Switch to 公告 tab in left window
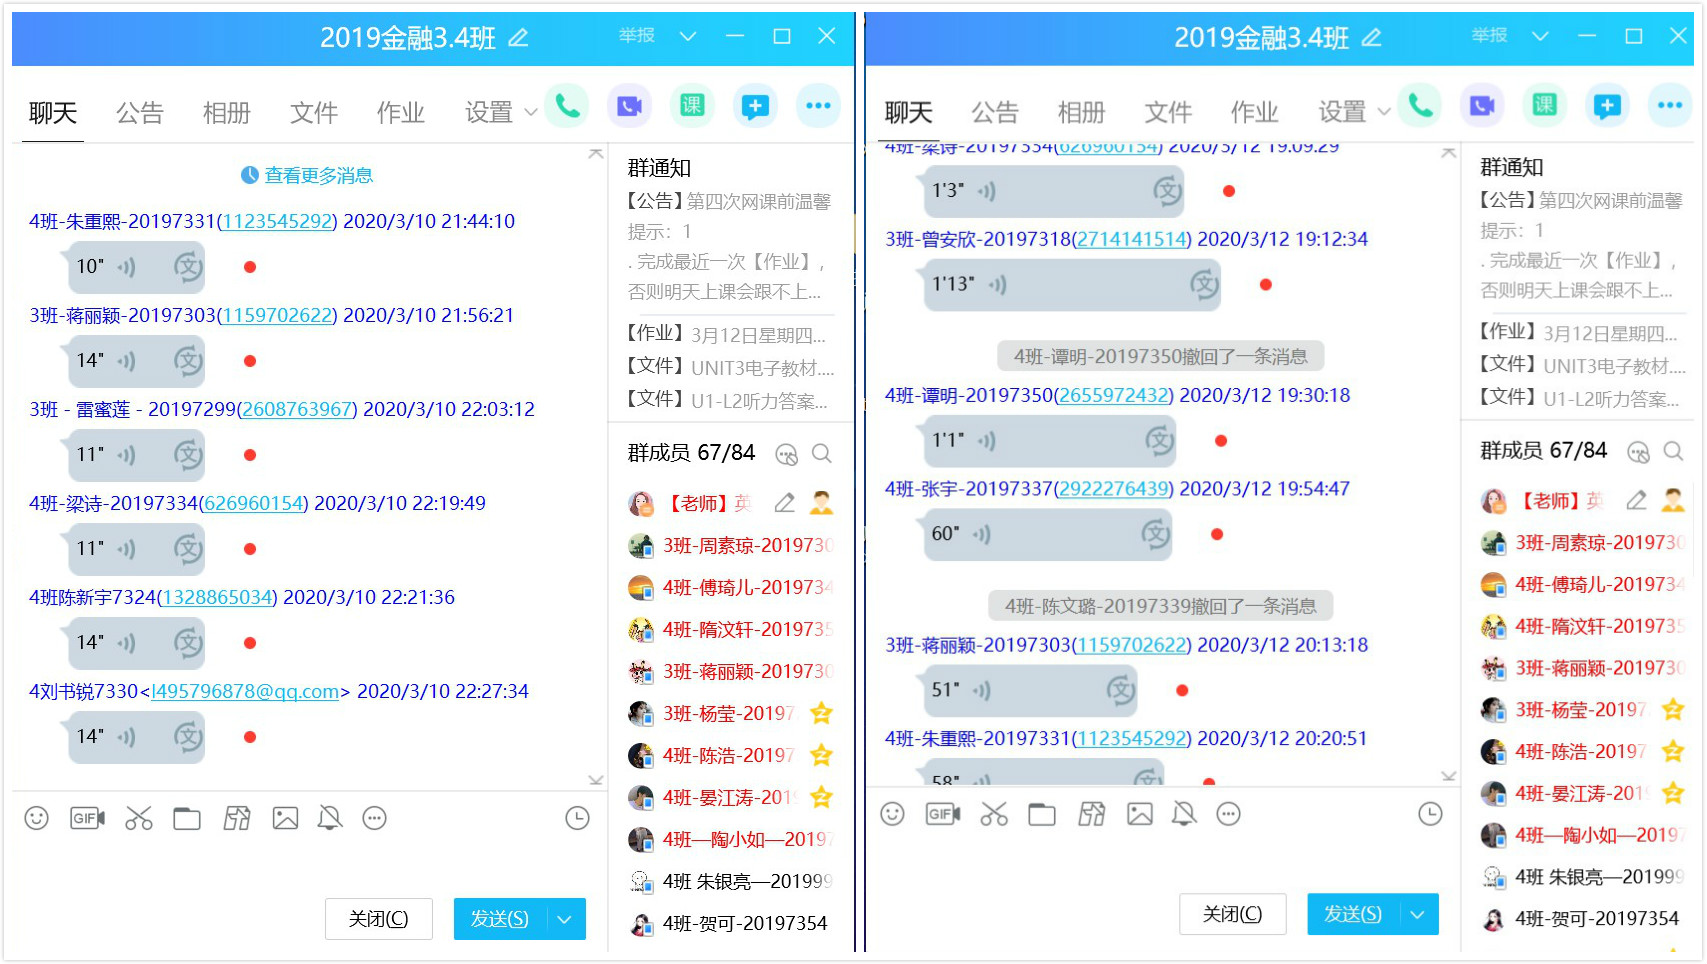This screenshot has width=1707, height=964. click(139, 113)
